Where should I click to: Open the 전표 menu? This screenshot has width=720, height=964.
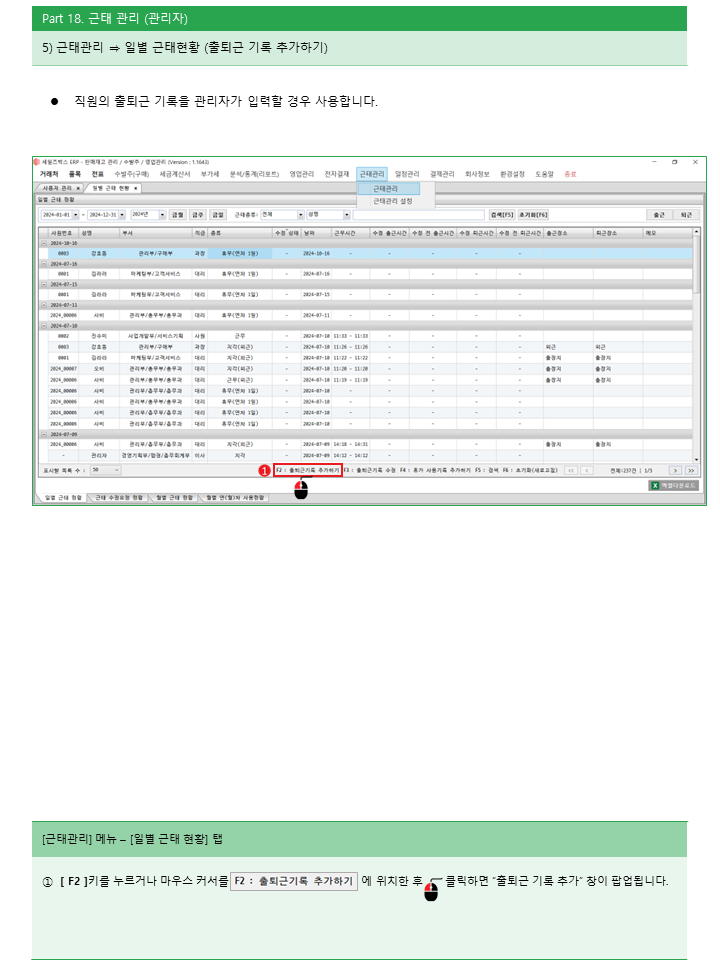pos(97,174)
